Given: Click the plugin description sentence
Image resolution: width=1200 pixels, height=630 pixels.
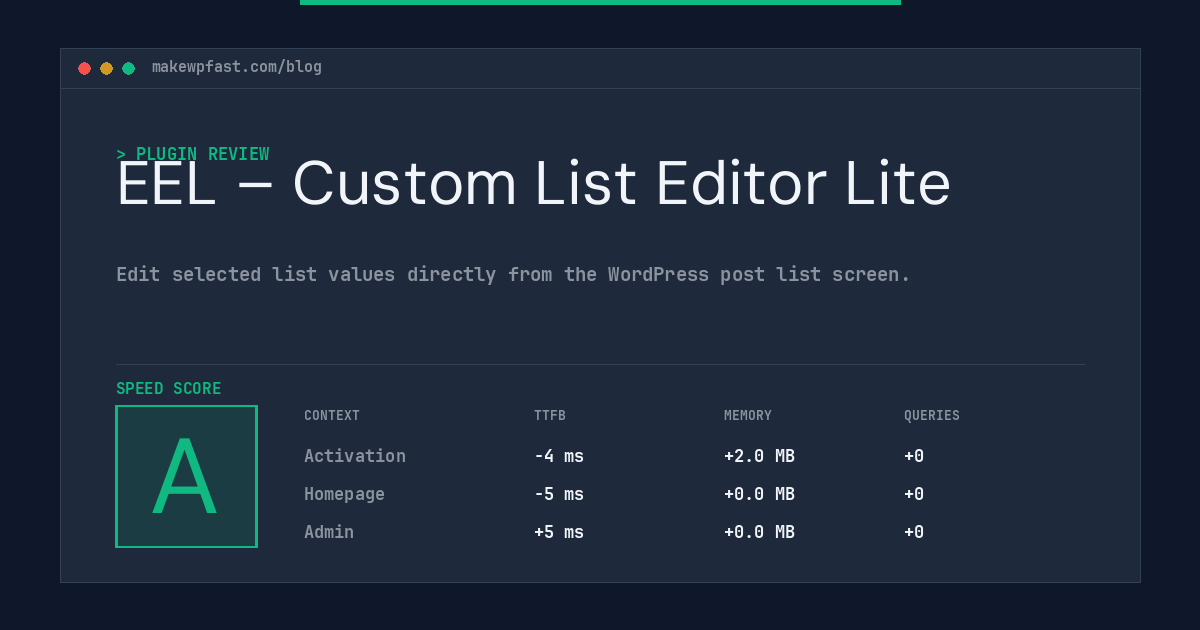Looking at the screenshot, I should click(x=513, y=274).
